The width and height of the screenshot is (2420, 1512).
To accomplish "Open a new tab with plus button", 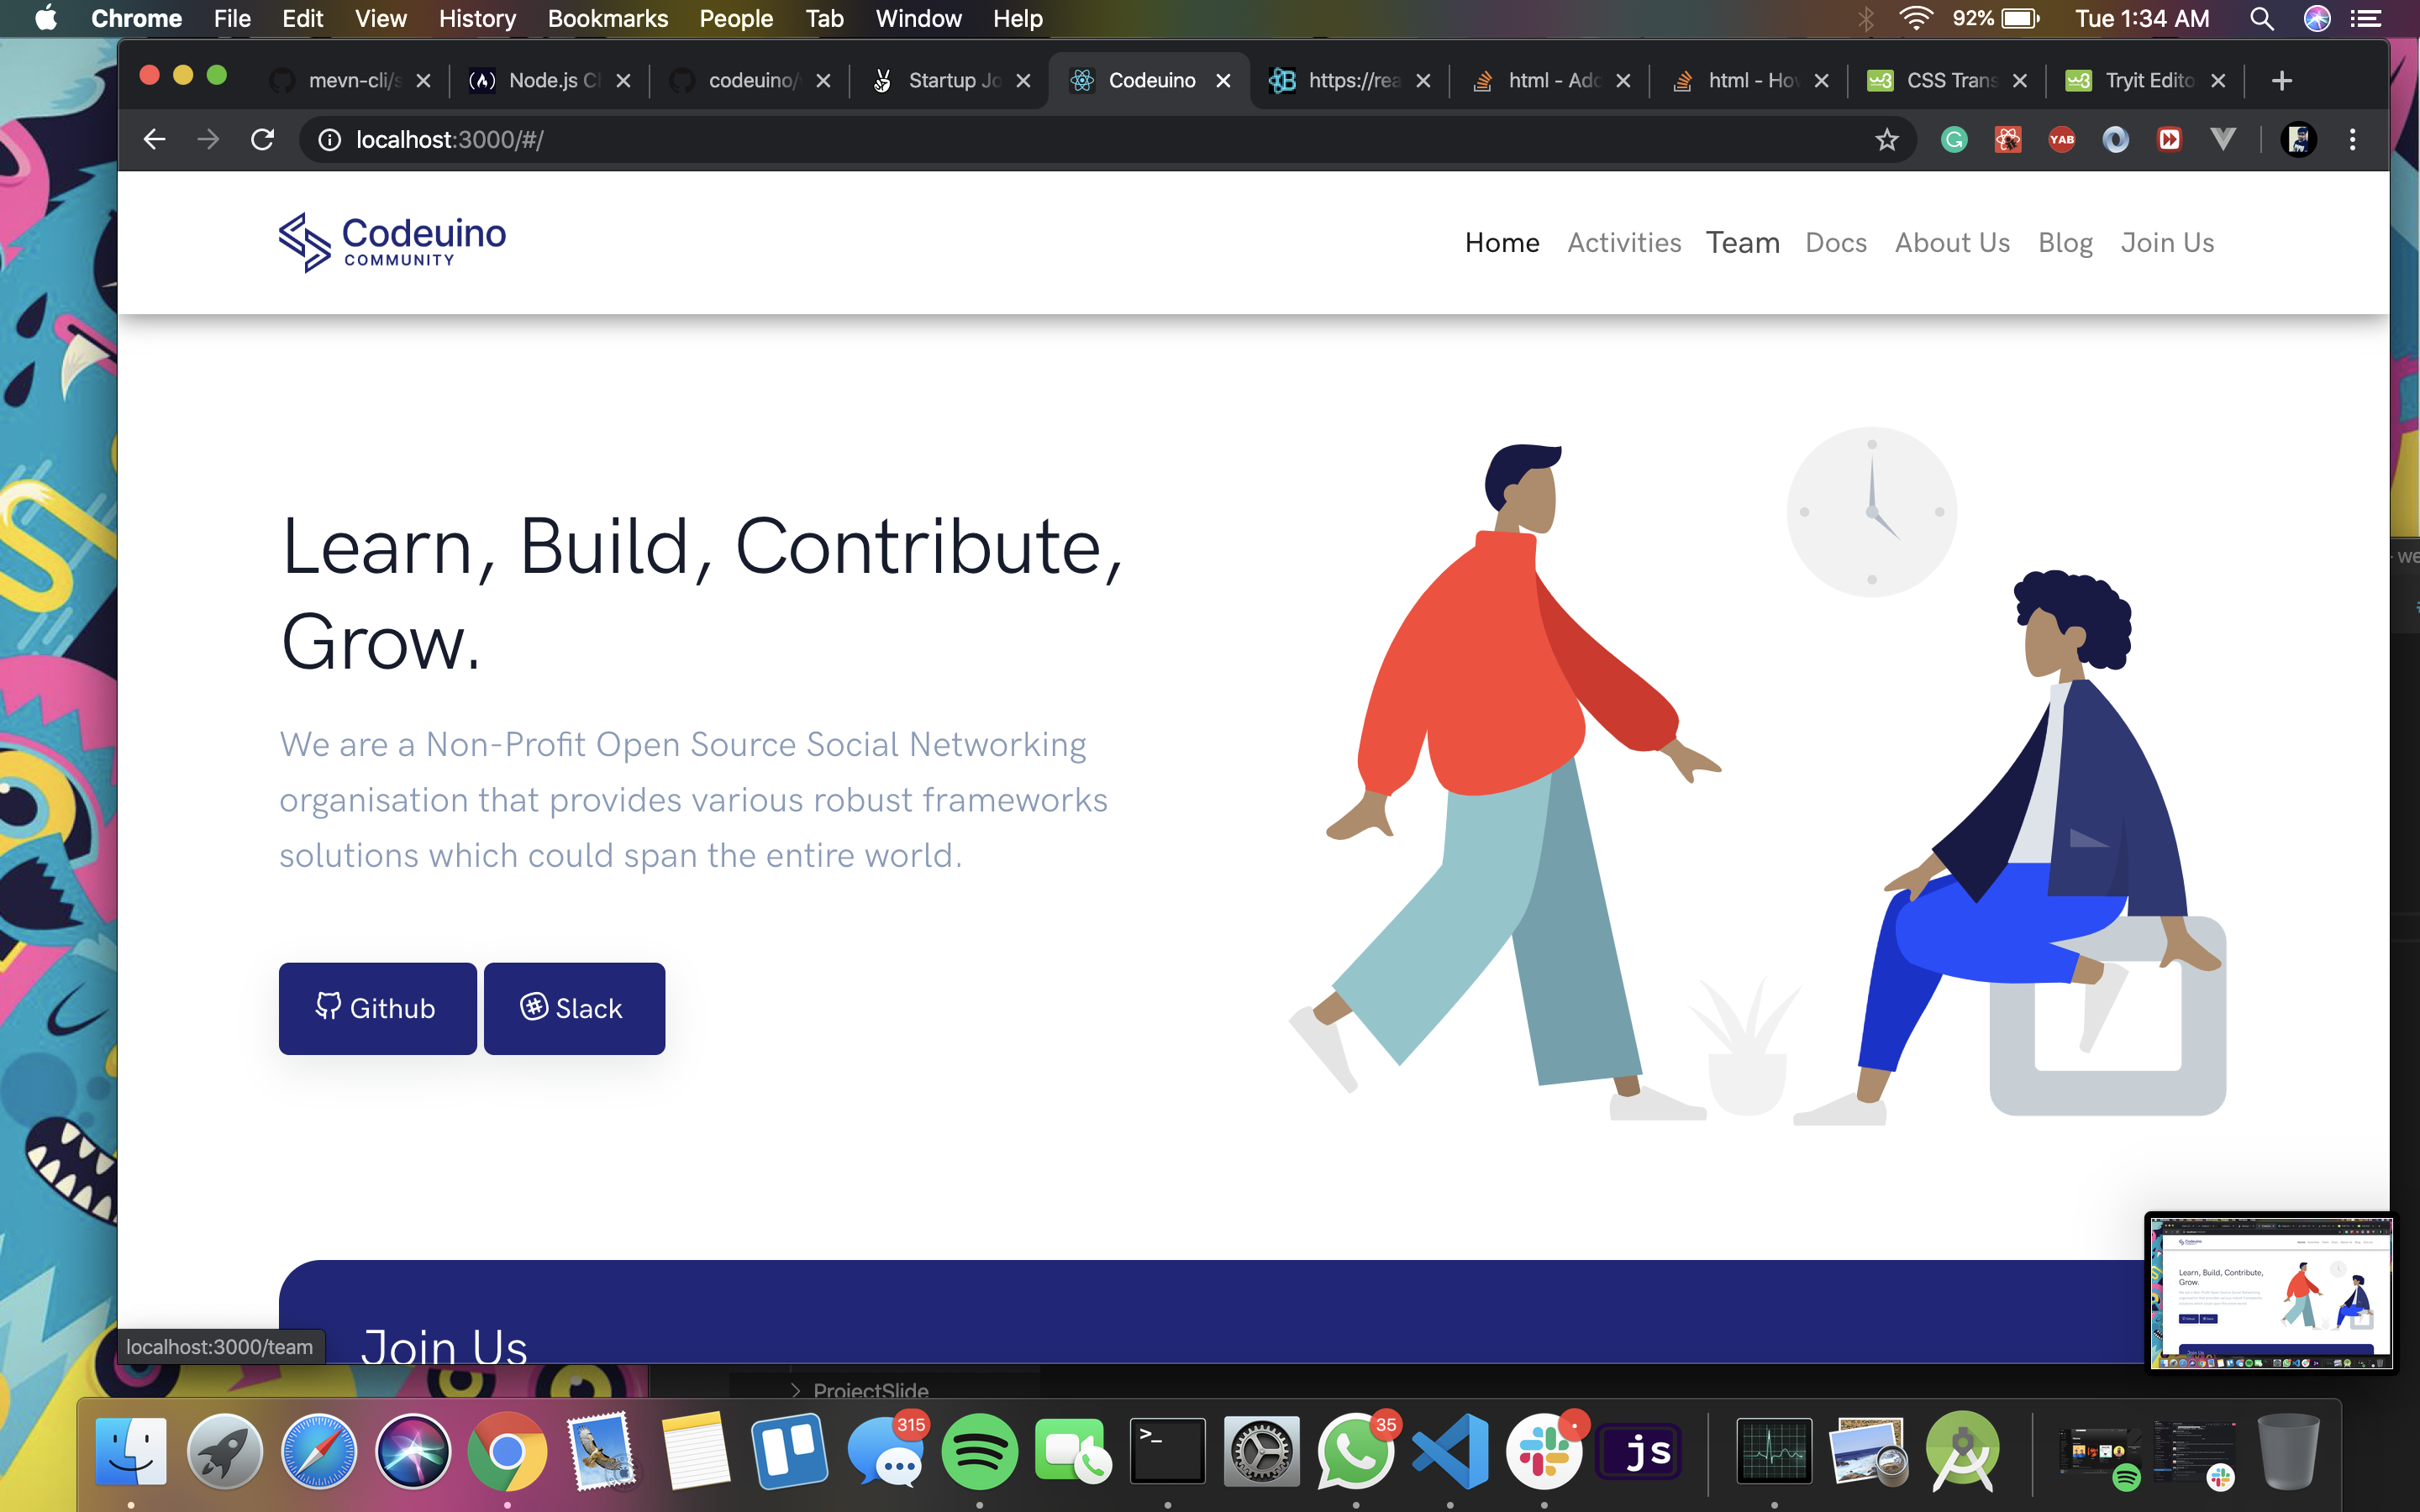I will [x=2281, y=81].
